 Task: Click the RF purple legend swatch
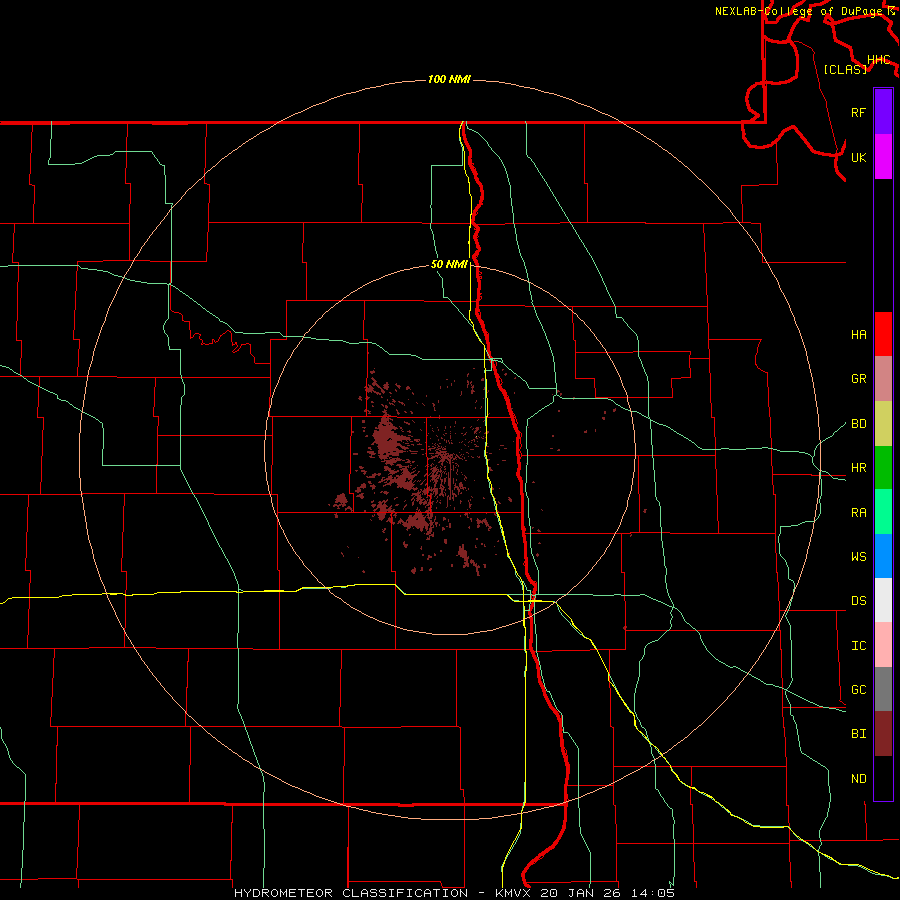[883, 112]
